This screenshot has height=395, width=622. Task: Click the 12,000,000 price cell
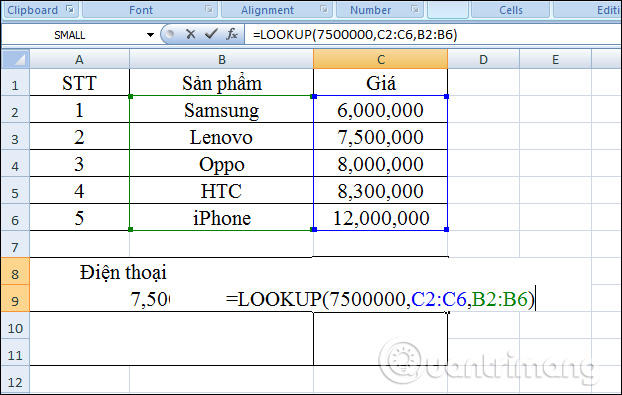point(380,217)
